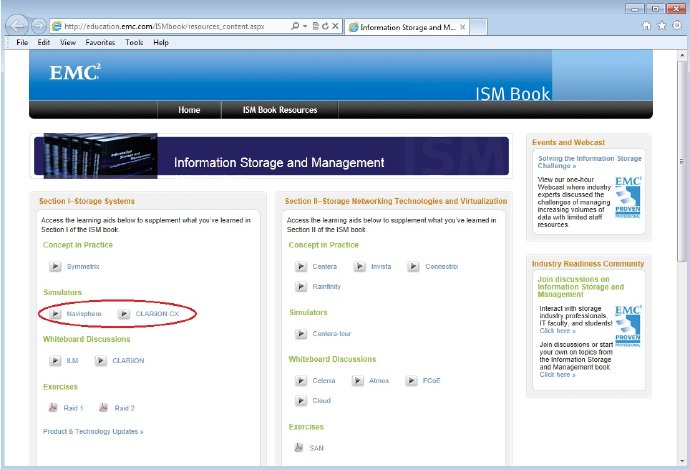Image resolution: width=690 pixels, height=469 pixels.
Task: Click the scrollbar down arrow
Action: click(682, 461)
